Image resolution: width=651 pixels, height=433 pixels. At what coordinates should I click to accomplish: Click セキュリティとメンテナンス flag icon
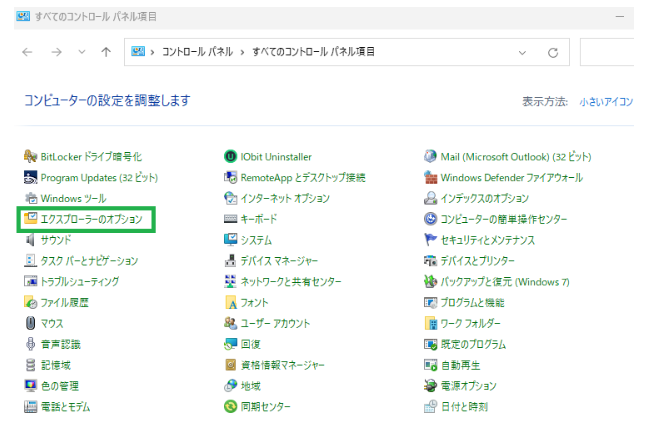click(431, 240)
